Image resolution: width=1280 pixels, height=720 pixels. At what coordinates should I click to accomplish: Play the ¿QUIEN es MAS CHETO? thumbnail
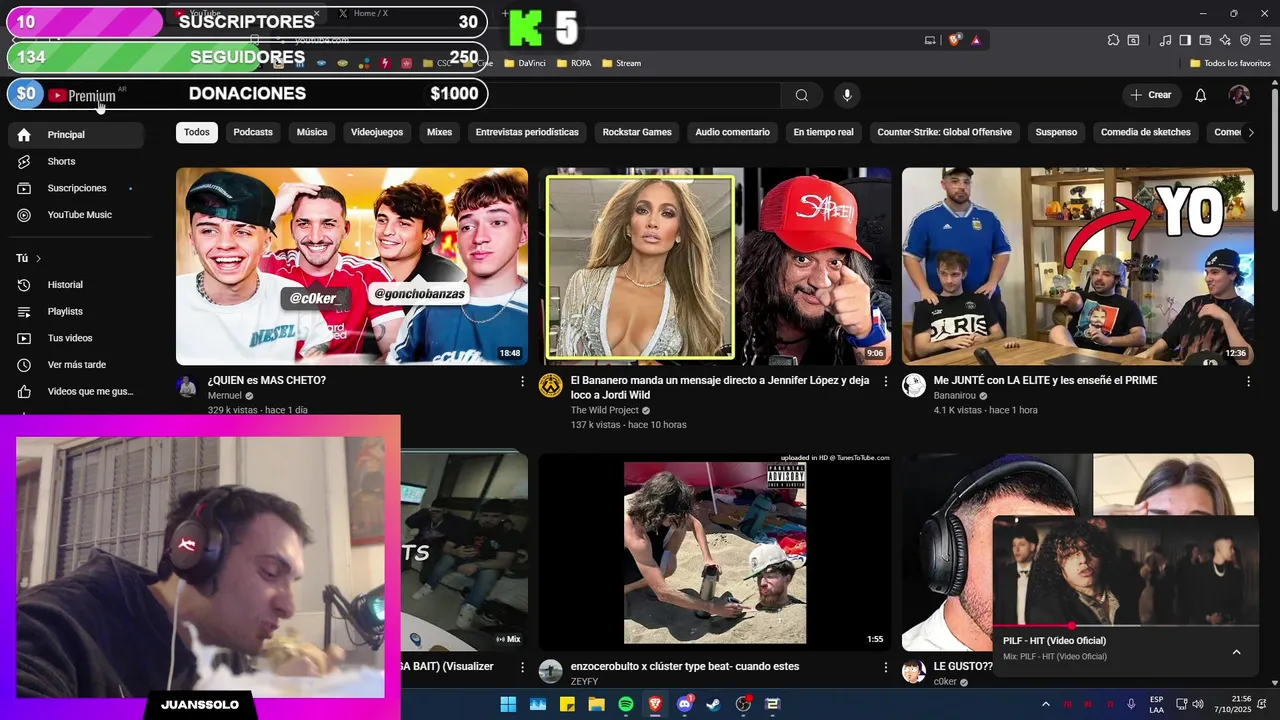point(352,266)
